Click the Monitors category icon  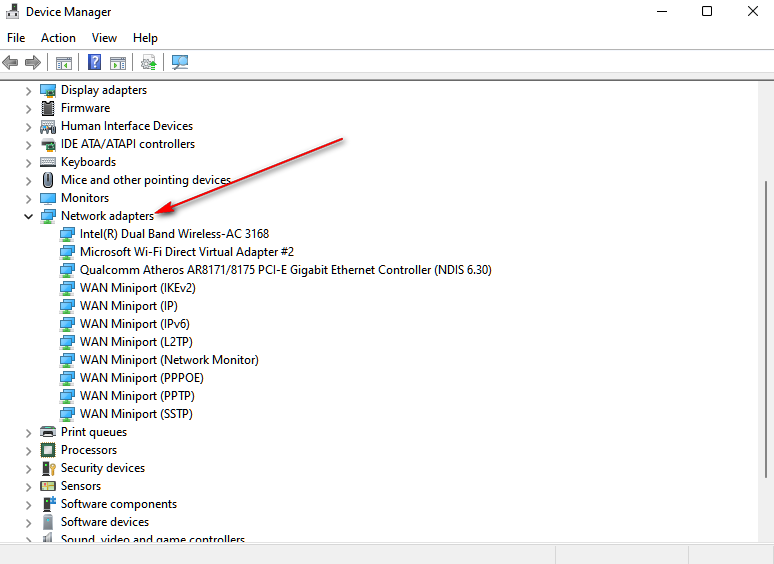point(48,198)
